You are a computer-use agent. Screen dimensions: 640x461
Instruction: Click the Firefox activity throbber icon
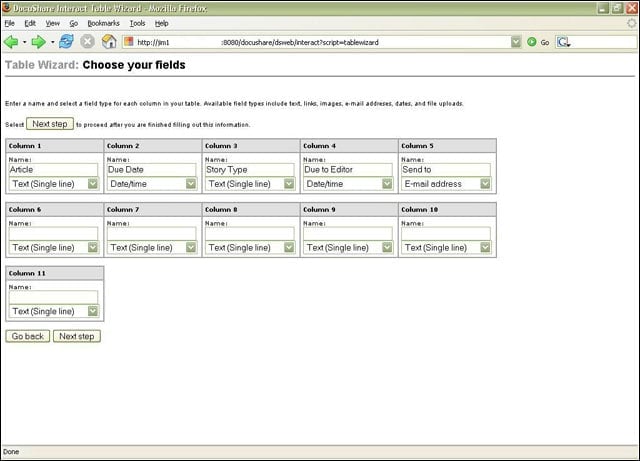click(x=632, y=23)
